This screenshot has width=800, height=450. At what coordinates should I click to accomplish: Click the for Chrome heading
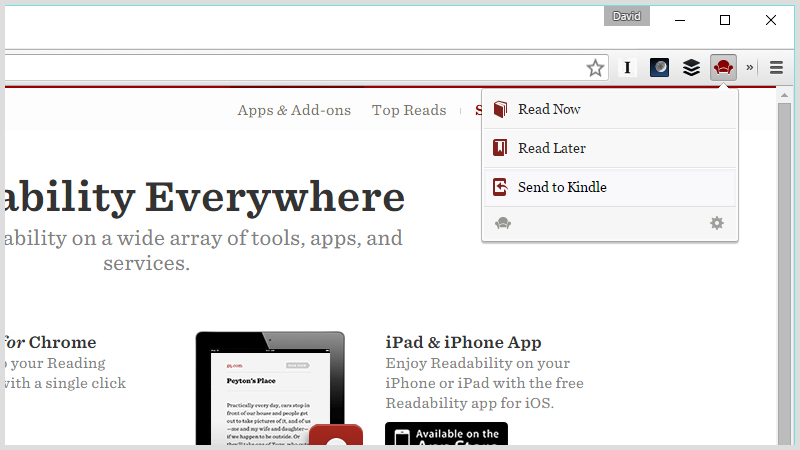point(49,342)
